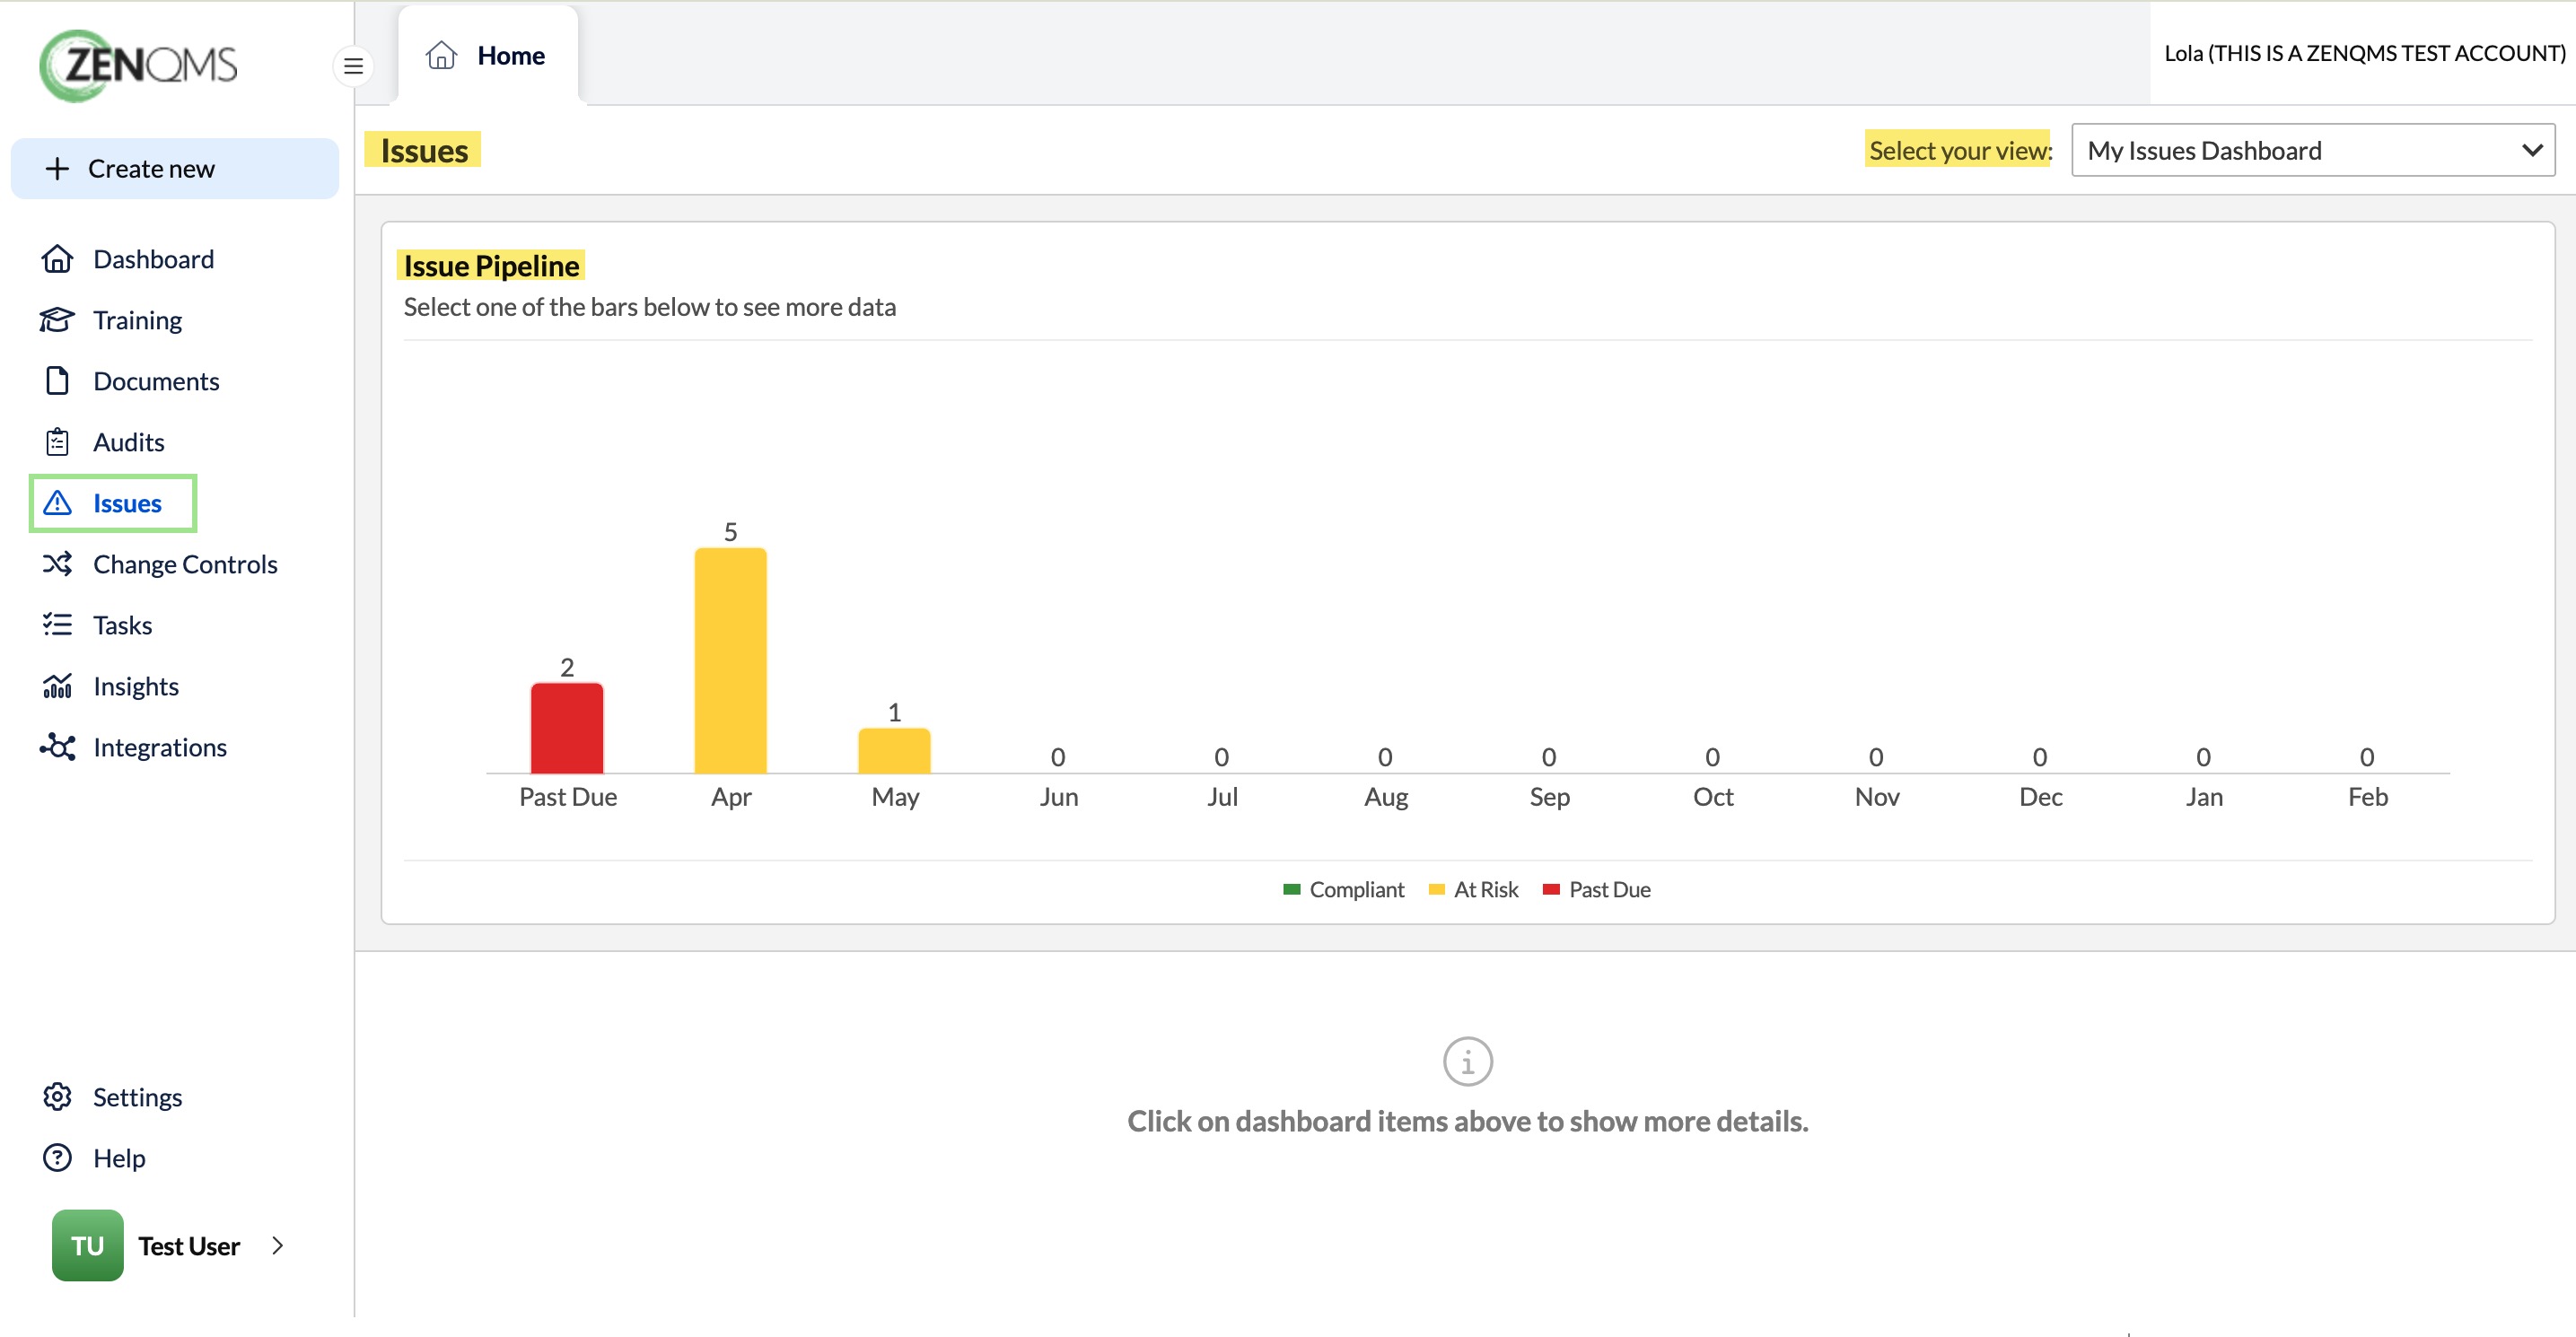2576x1337 pixels.
Task: Click the Insights chart icon
Action: tap(57, 686)
